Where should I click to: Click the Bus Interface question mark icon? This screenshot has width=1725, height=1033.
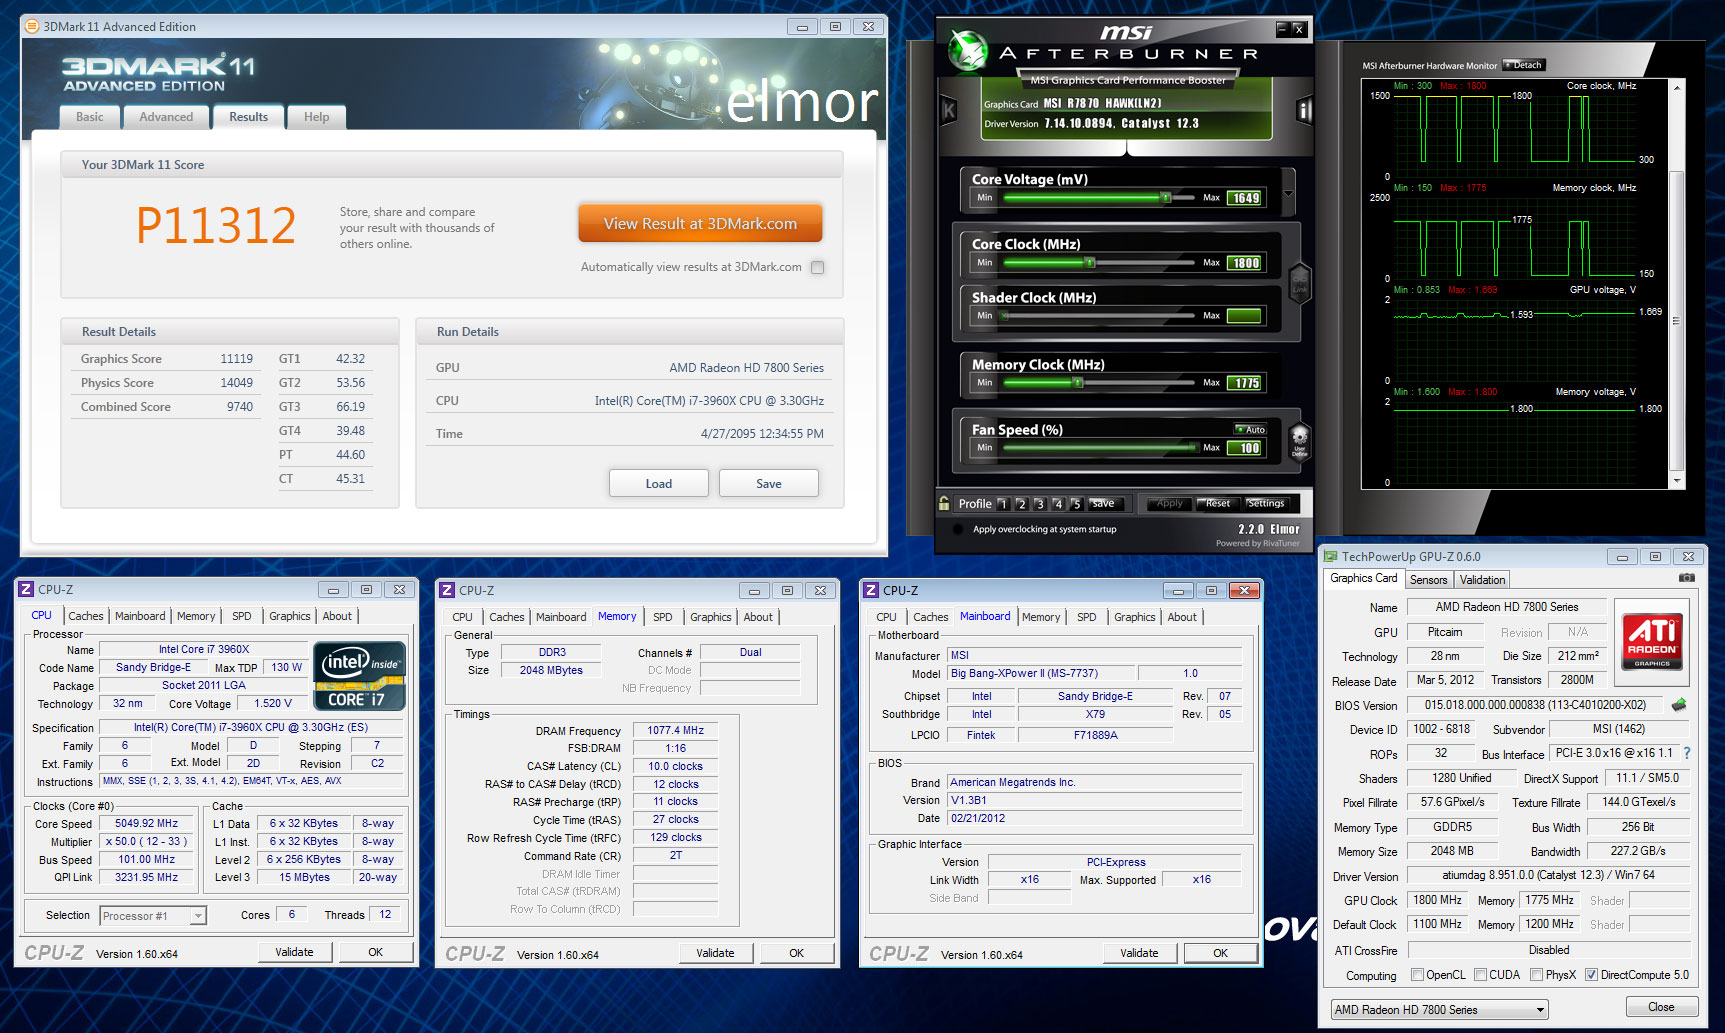coord(1687,753)
